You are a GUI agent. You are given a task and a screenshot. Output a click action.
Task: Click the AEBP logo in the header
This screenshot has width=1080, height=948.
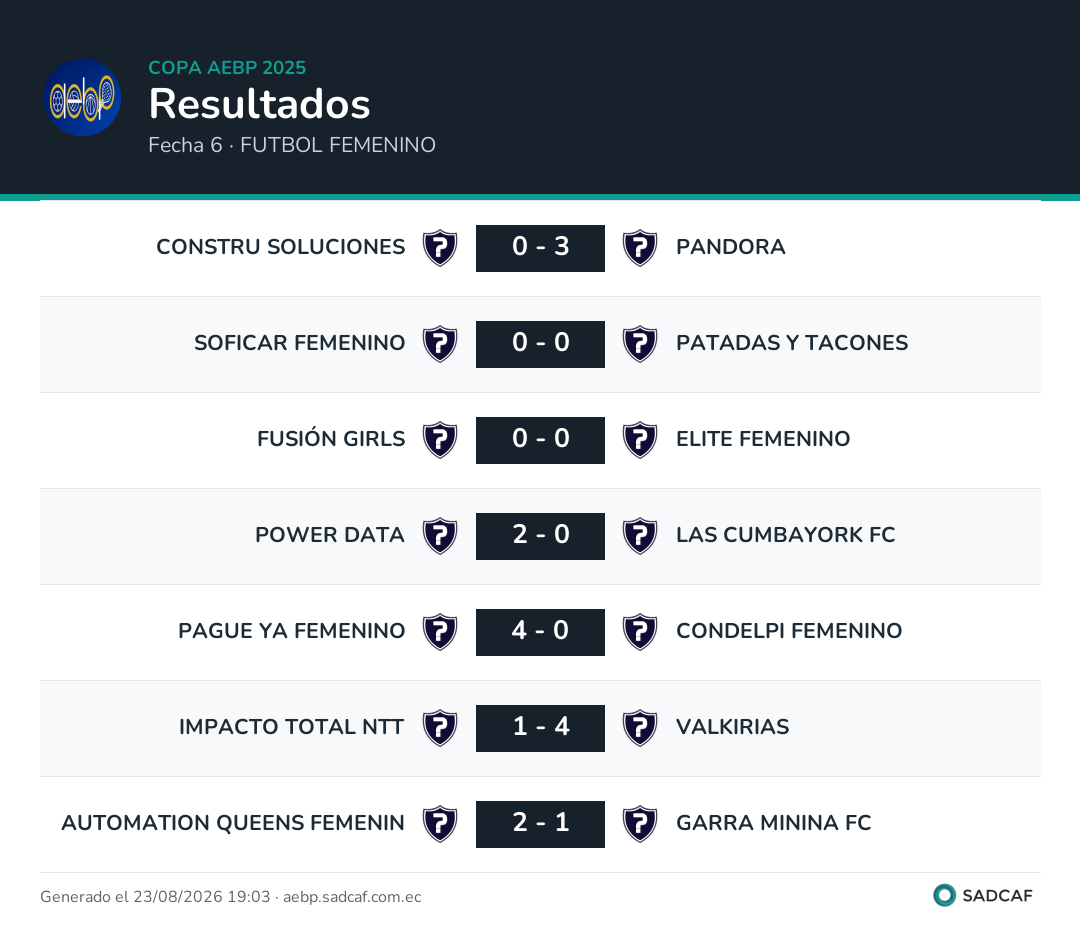(x=83, y=97)
